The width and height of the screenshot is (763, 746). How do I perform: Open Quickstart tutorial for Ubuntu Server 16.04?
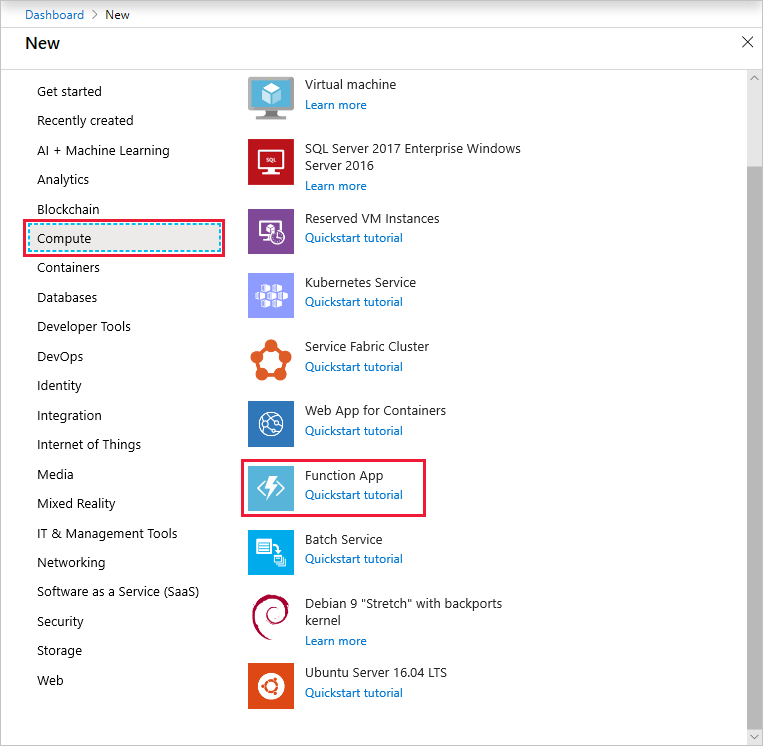point(354,693)
